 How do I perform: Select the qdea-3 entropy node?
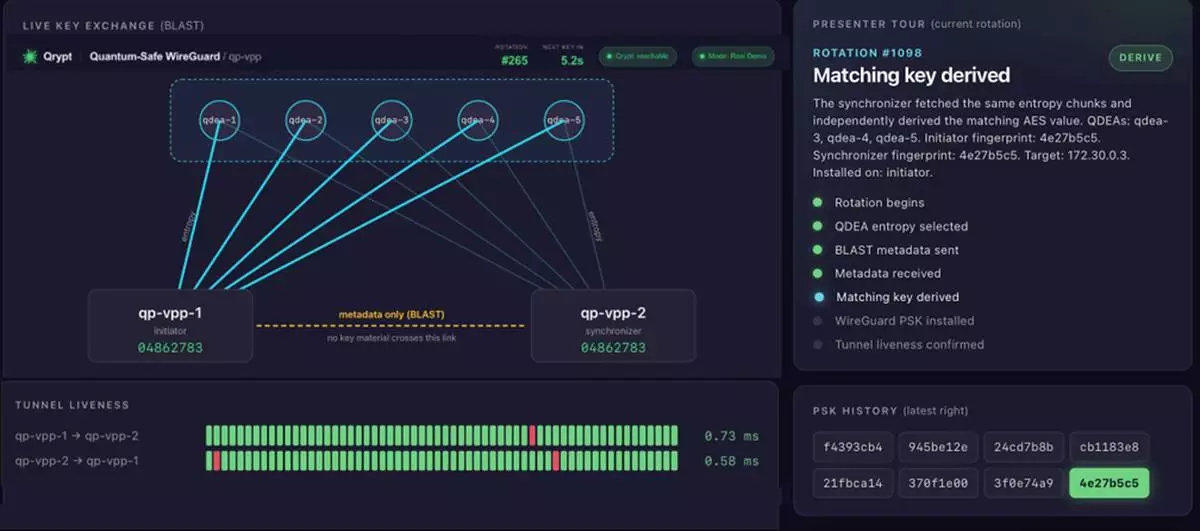pos(392,121)
